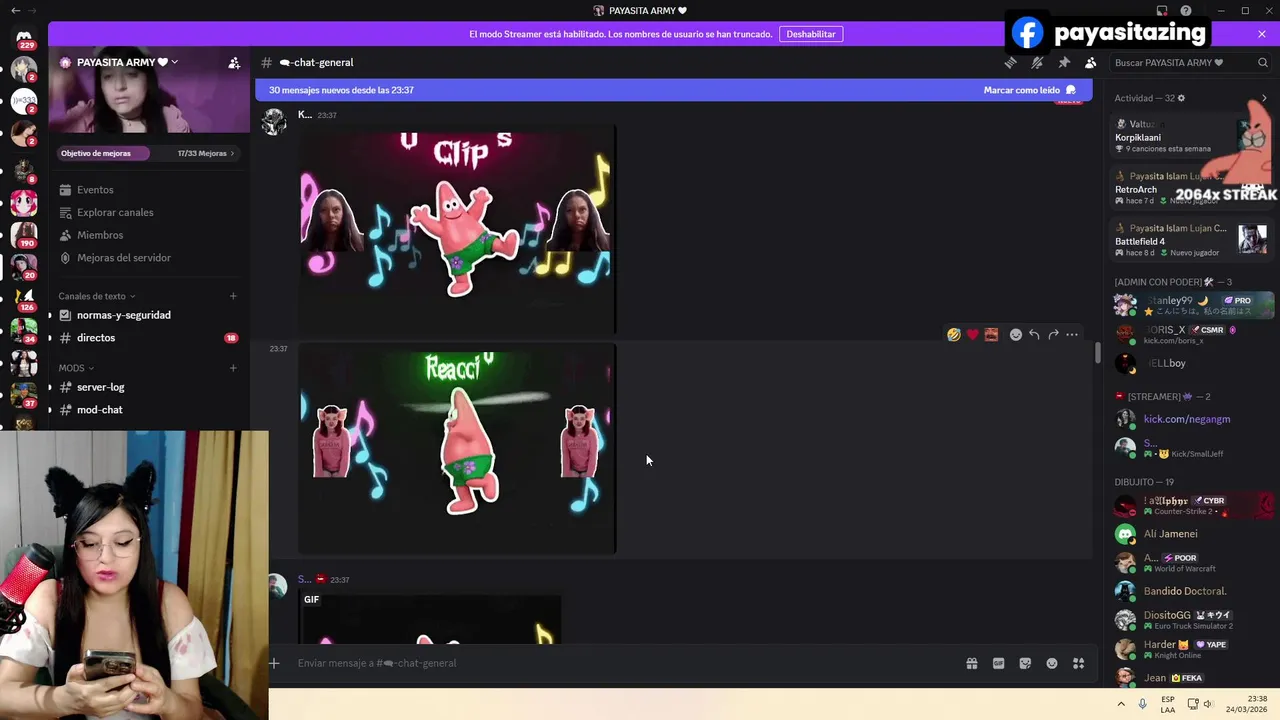Open the Korpiklaani activity card

(1192, 137)
